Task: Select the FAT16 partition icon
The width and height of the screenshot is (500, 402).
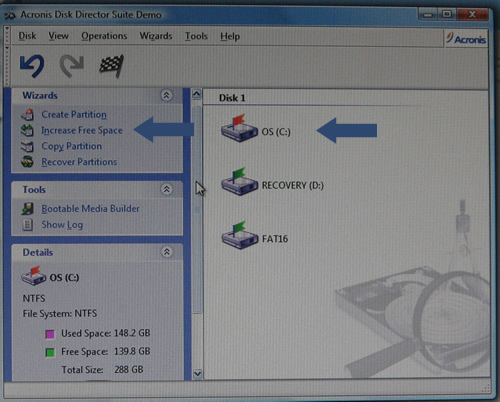Action: pyautogui.click(x=240, y=235)
